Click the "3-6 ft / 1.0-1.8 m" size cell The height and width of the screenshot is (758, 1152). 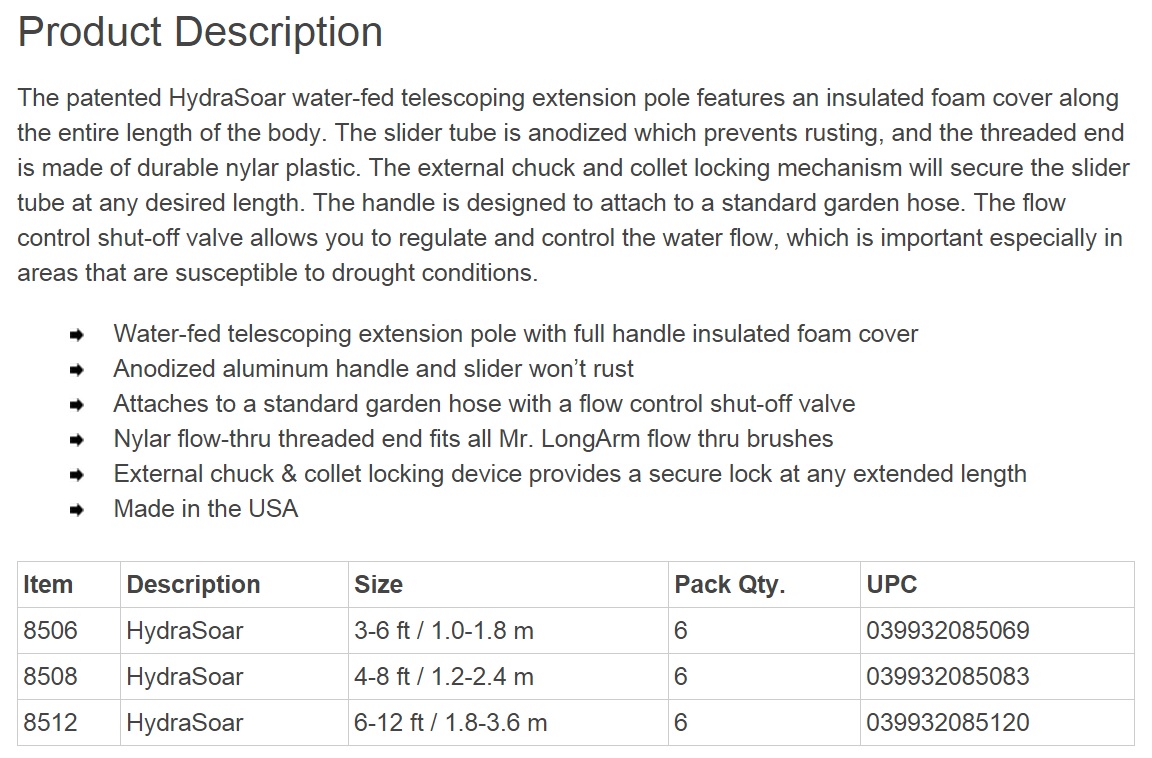[444, 631]
